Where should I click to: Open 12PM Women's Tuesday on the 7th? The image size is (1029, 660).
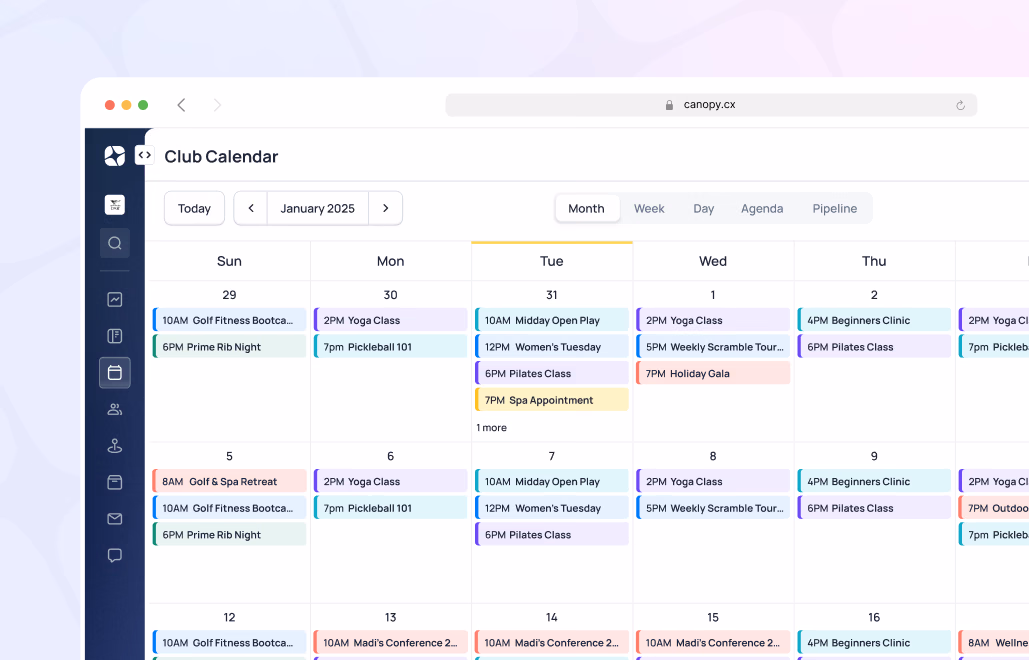(x=552, y=508)
